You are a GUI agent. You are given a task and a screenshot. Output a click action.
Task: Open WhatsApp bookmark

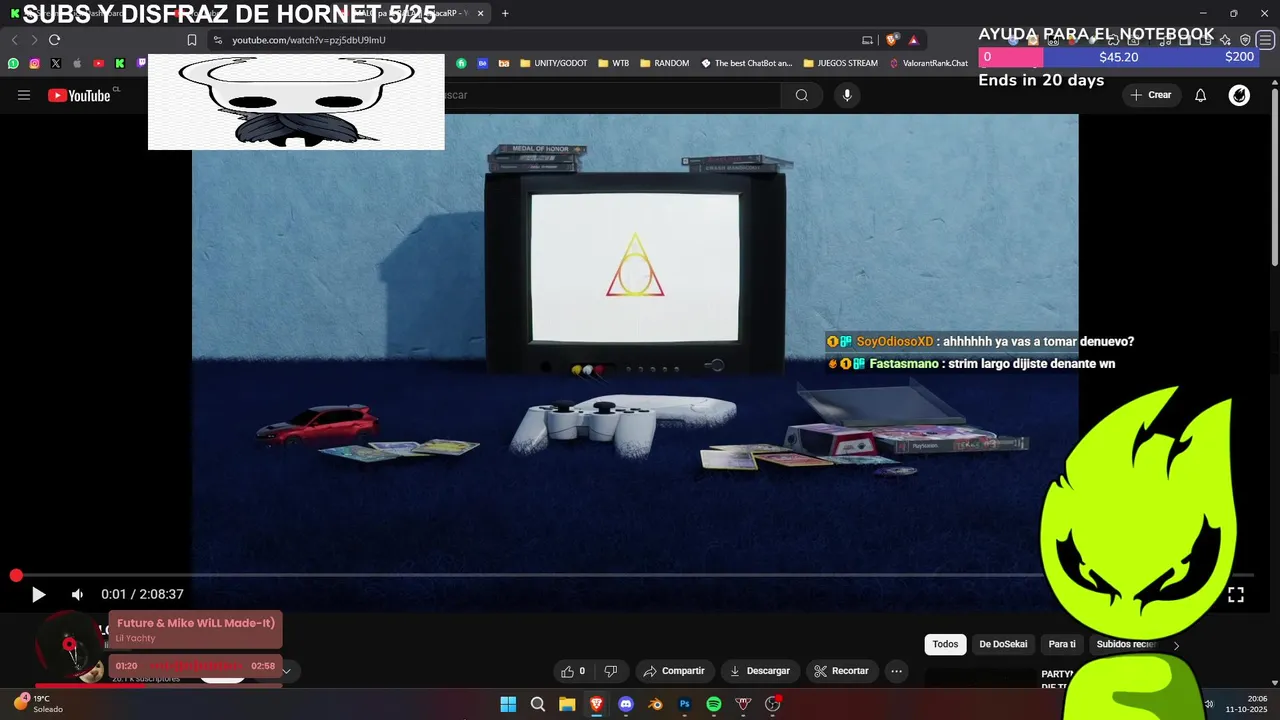(13, 63)
